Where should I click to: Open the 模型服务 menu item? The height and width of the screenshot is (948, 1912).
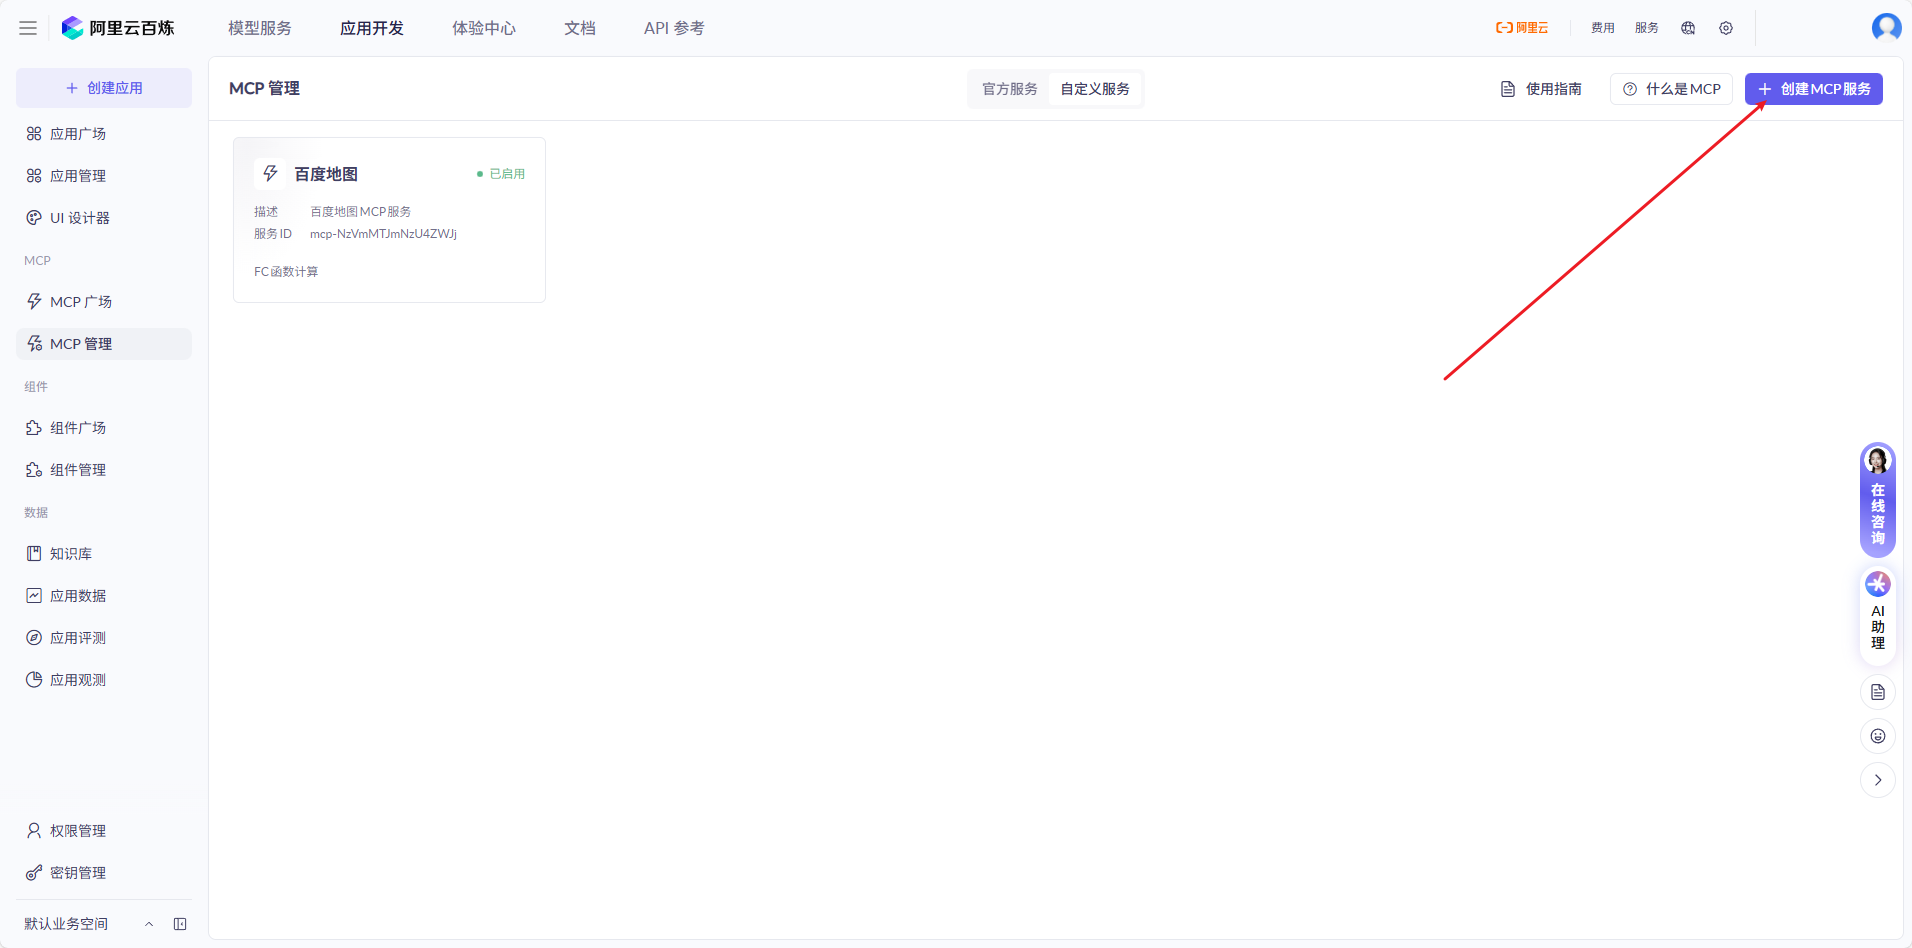[259, 28]
